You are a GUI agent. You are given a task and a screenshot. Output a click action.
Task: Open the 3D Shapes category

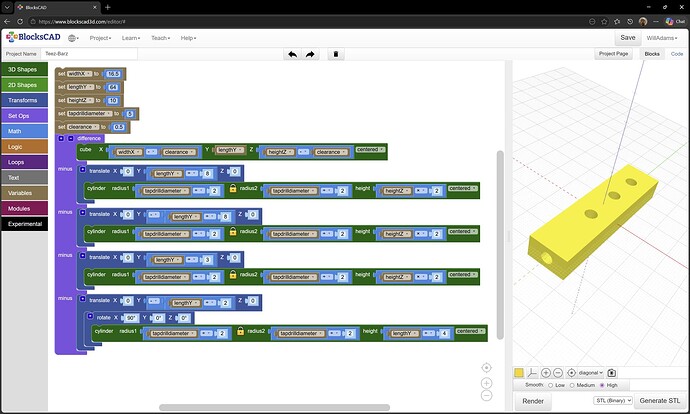coord(25,70)
